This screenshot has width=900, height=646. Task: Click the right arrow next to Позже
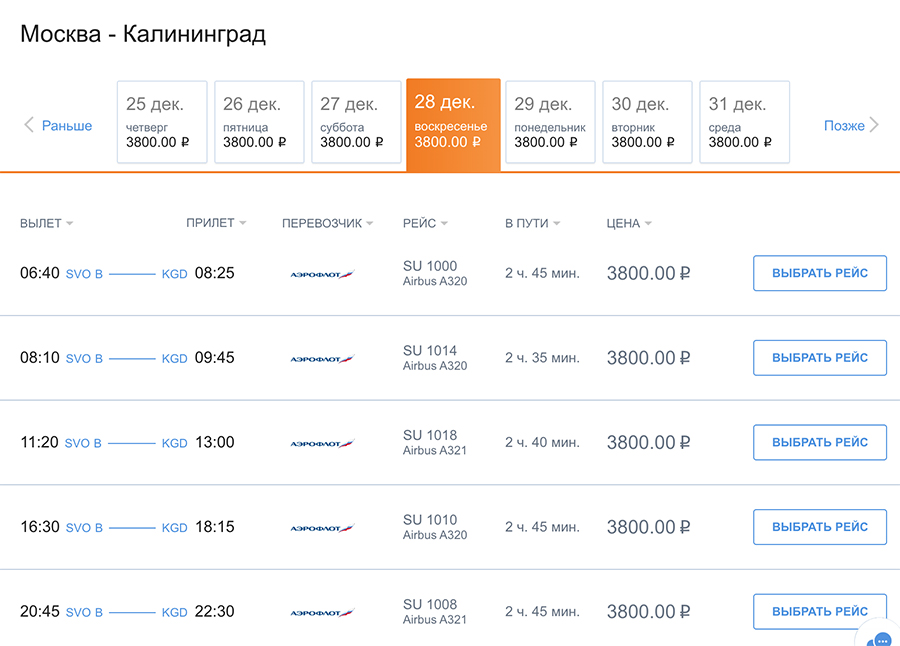[874, 125]
